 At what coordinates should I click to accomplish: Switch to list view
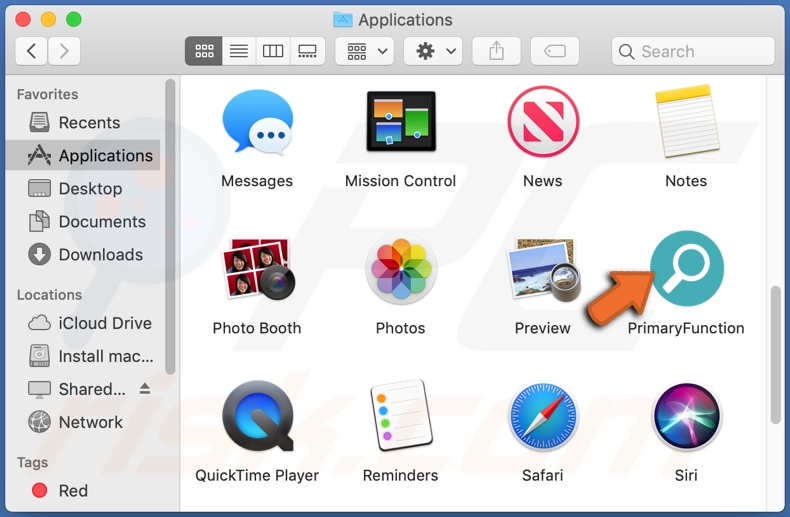[239, 51]
